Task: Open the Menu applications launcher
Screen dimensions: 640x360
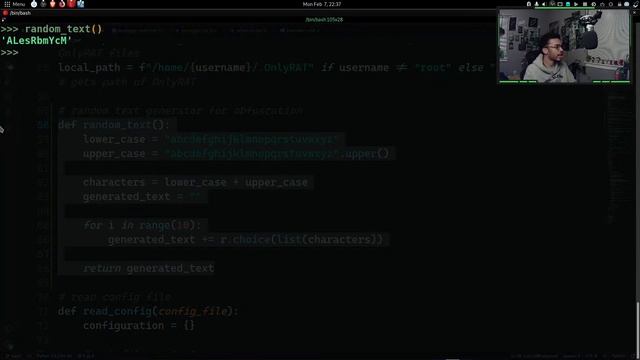Action: (x=15, y=4)
